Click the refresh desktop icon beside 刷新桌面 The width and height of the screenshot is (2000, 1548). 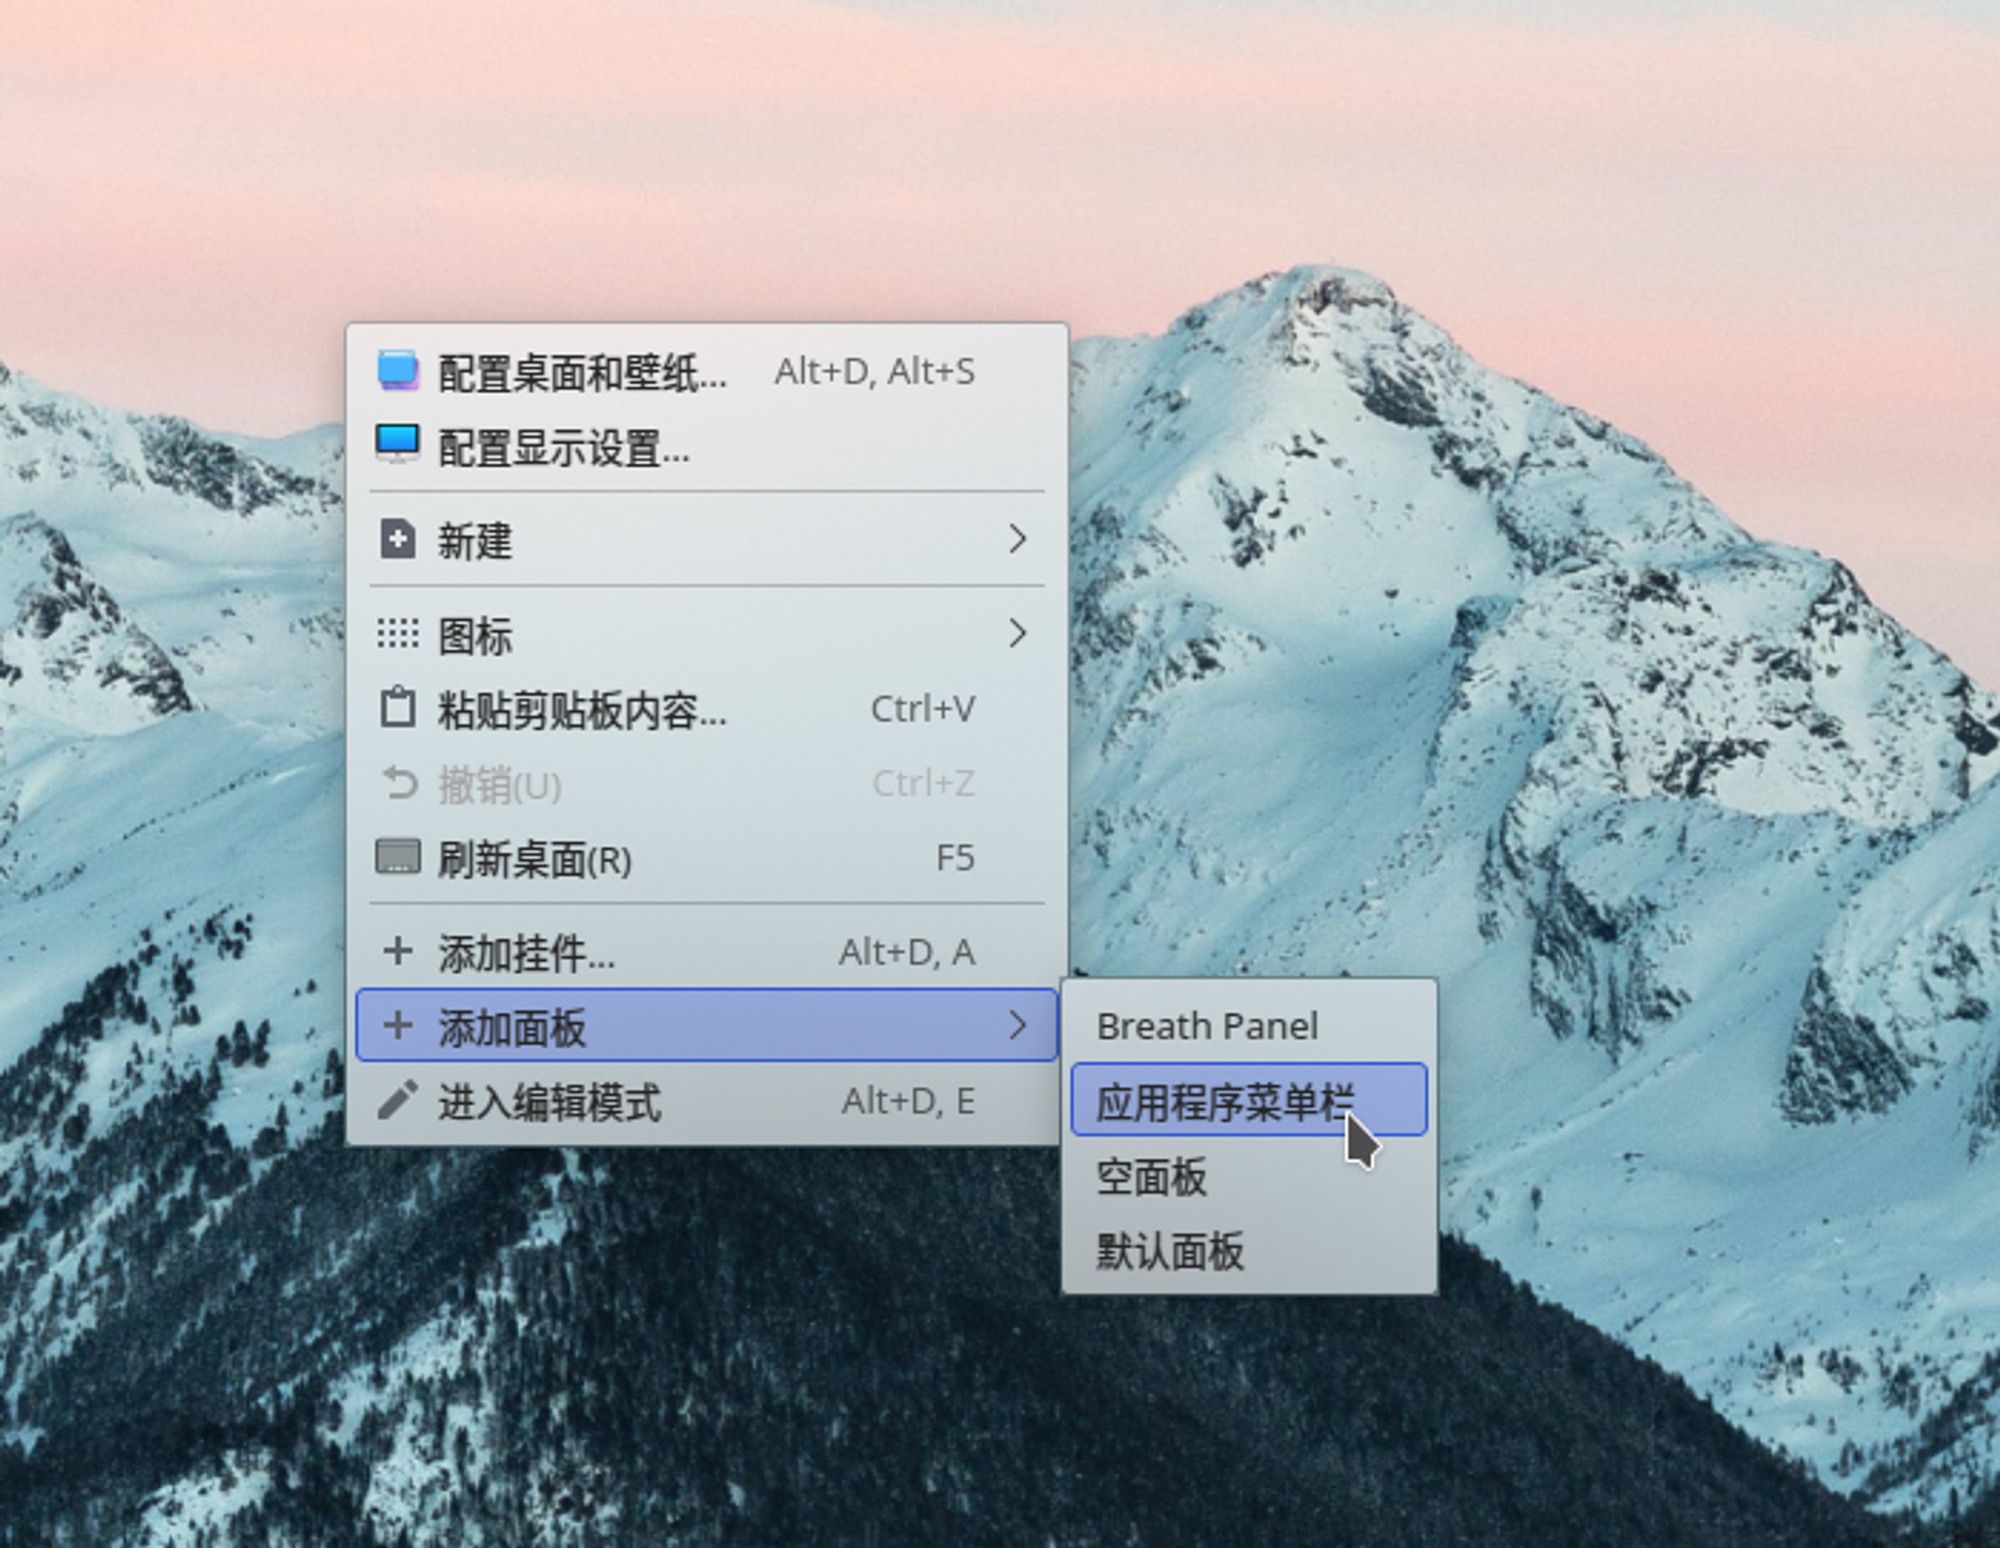click(x=398, y=857)
